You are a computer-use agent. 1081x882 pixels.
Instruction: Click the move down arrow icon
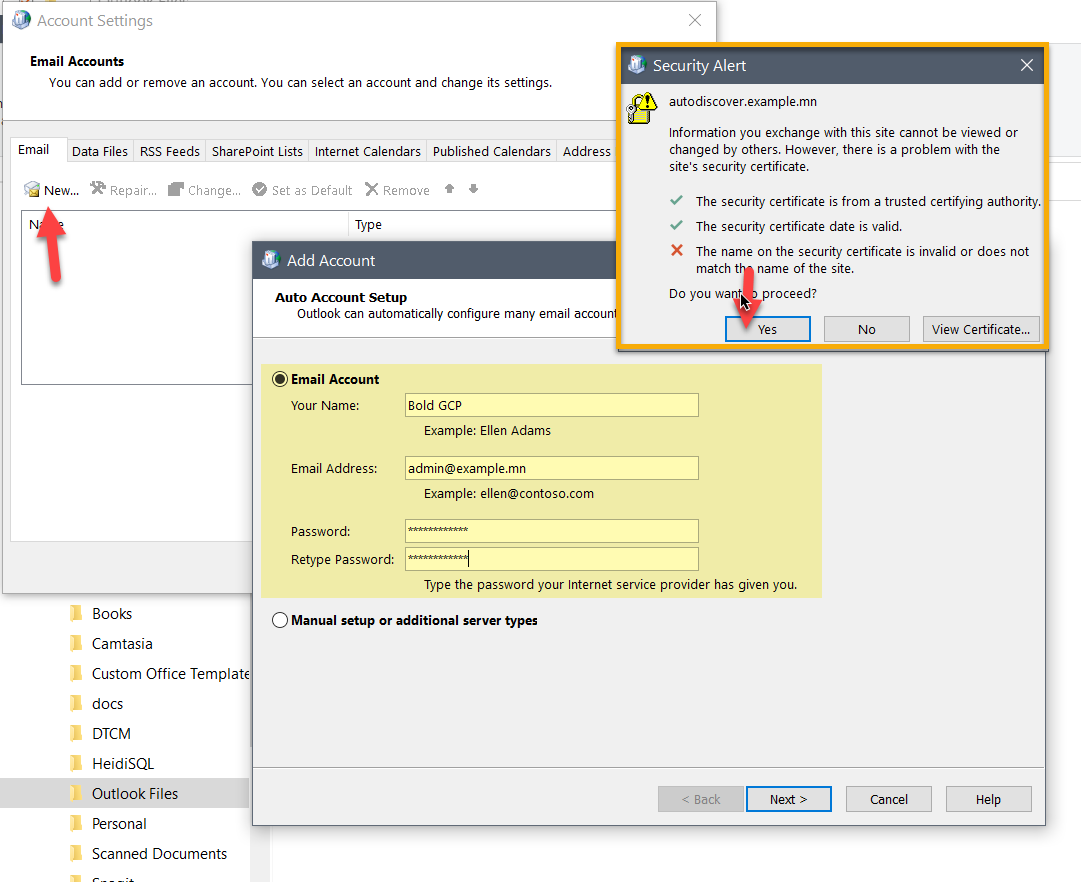(474, 189)
